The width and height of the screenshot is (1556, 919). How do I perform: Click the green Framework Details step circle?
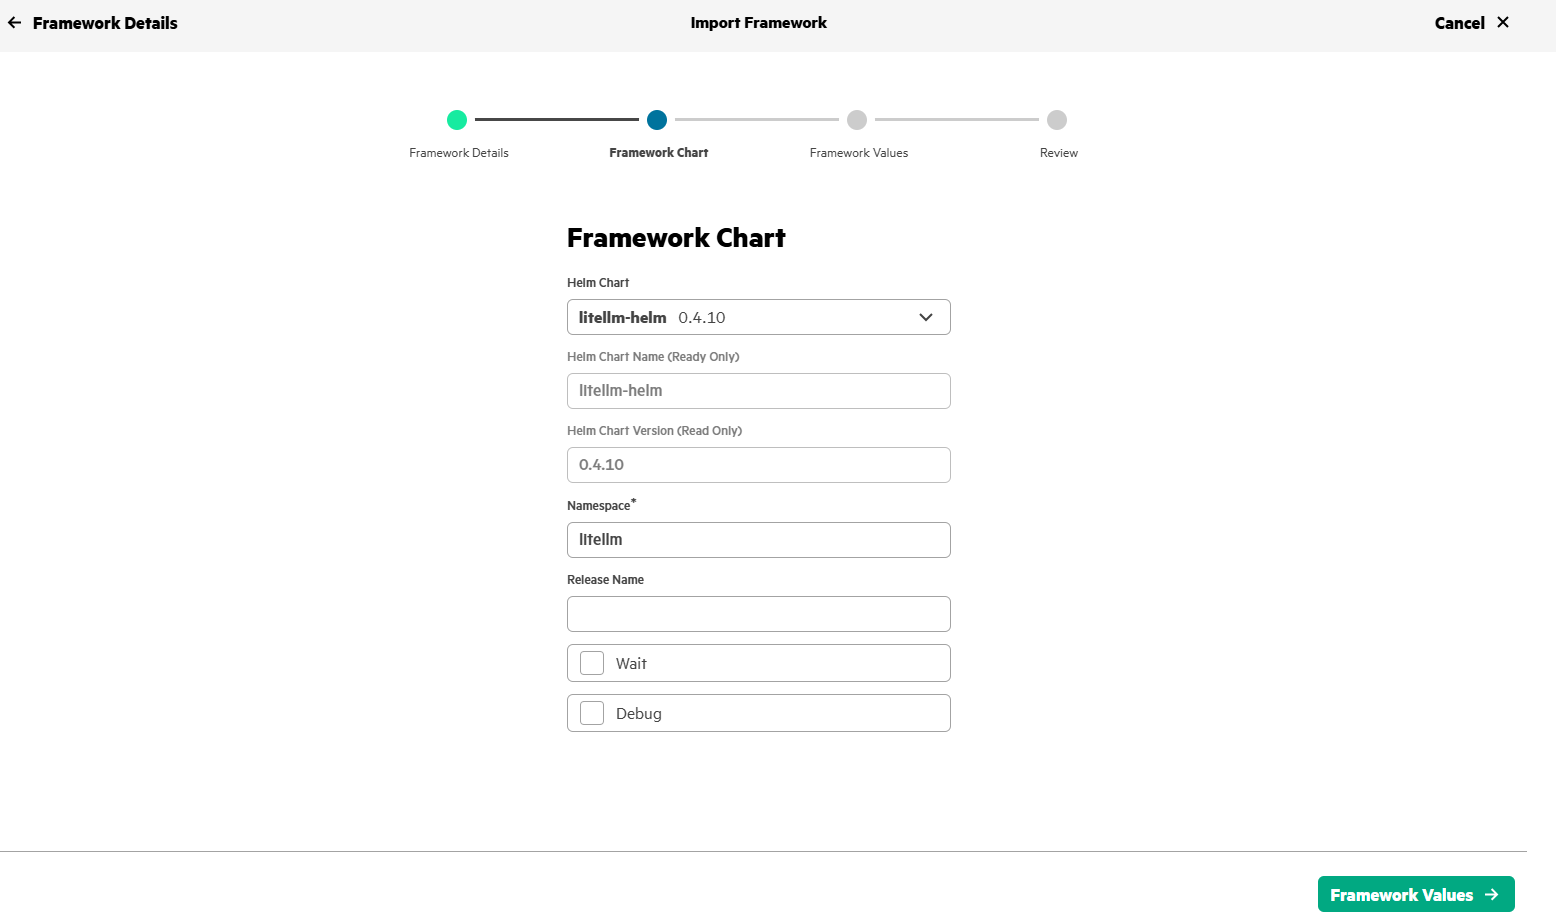click(457, 120)
